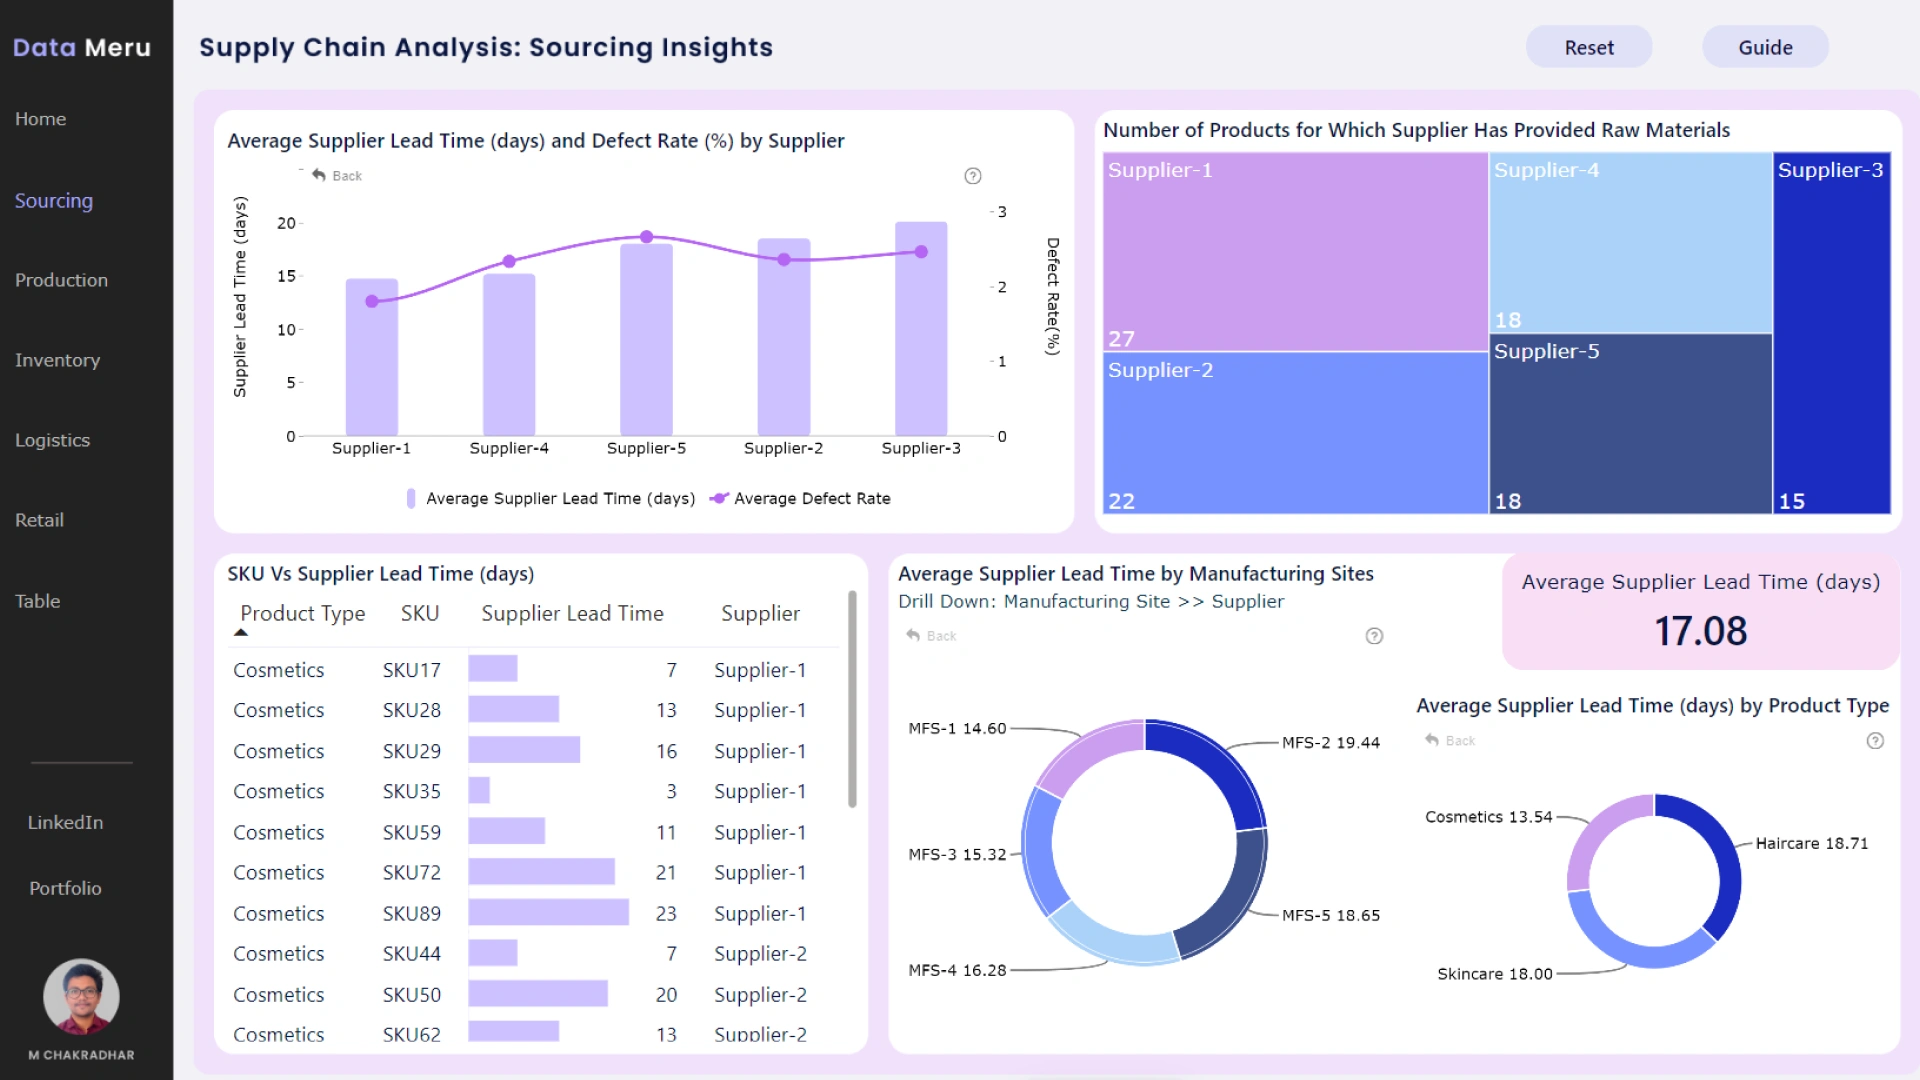Click the Haircare 18.71 label

pyautogui.click(x=1812, y=844)
